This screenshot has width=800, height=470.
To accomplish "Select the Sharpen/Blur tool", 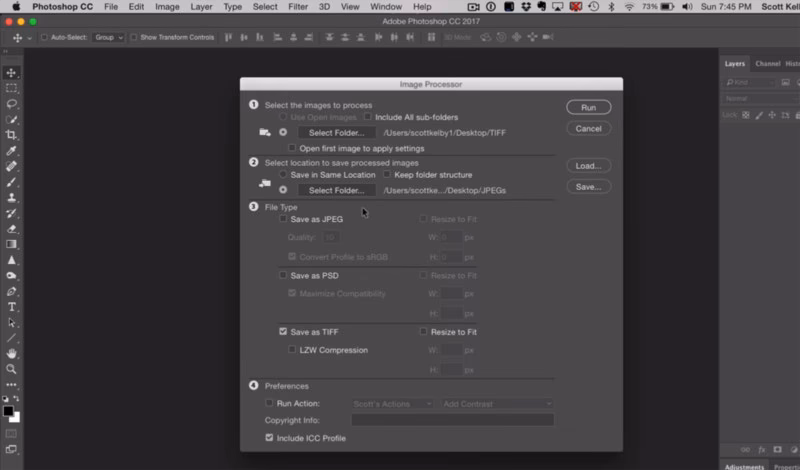I will pyautogui.click(x=11, y=260).
